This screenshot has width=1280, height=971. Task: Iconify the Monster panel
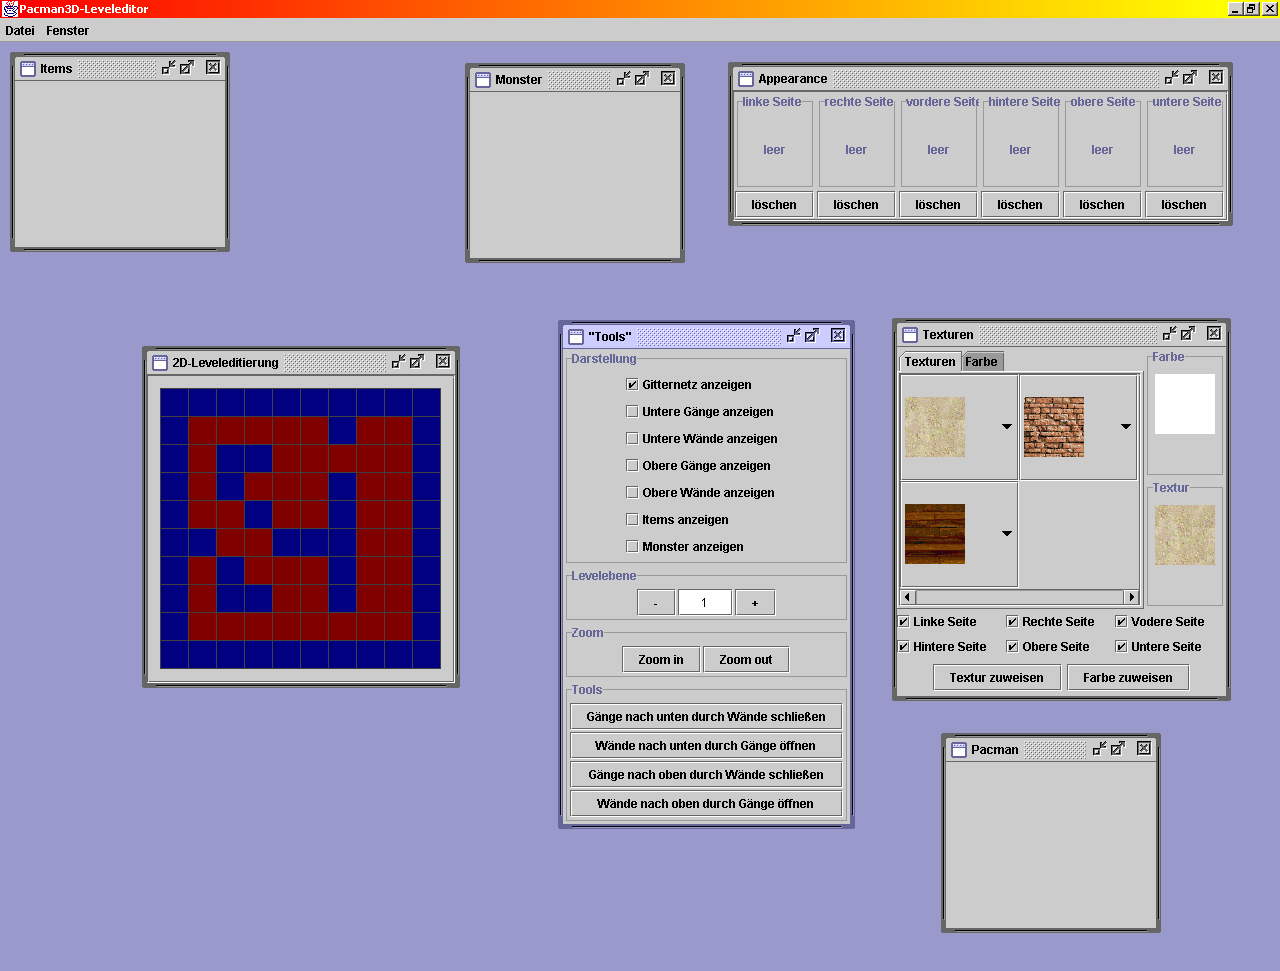(x=623, y=79)
